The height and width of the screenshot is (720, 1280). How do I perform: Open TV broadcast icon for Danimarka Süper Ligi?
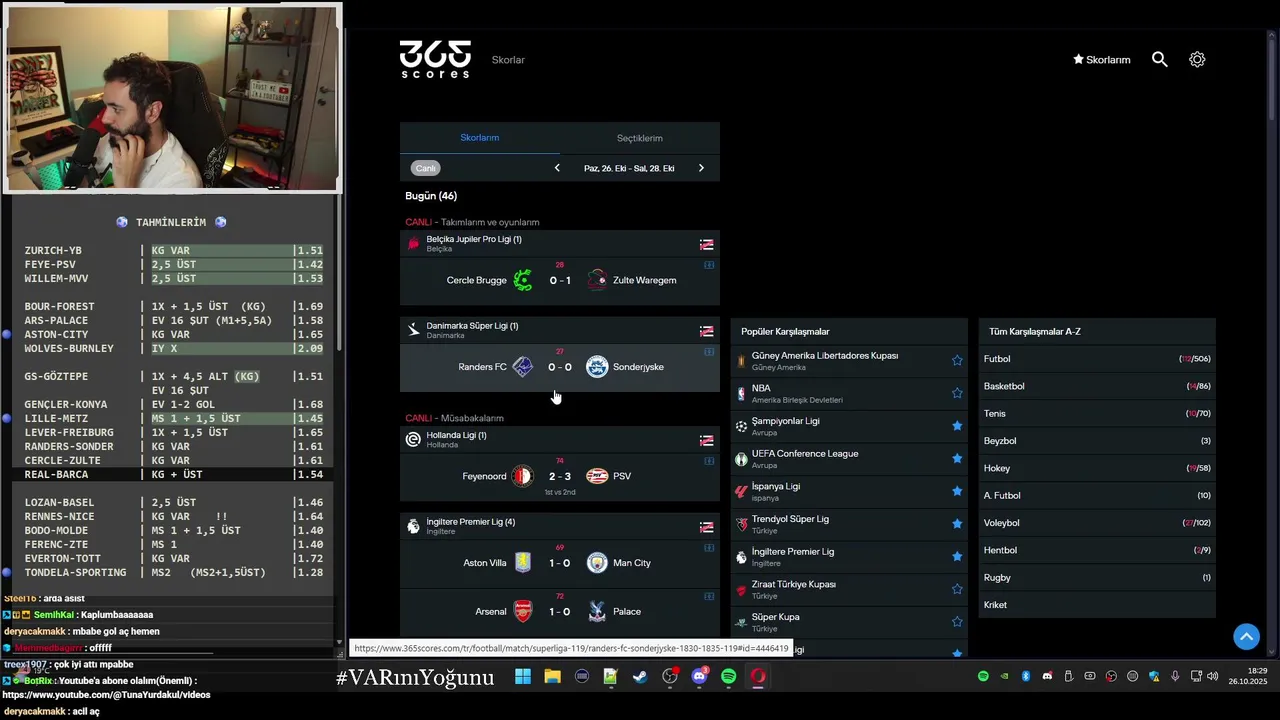[x=706, y=331]
